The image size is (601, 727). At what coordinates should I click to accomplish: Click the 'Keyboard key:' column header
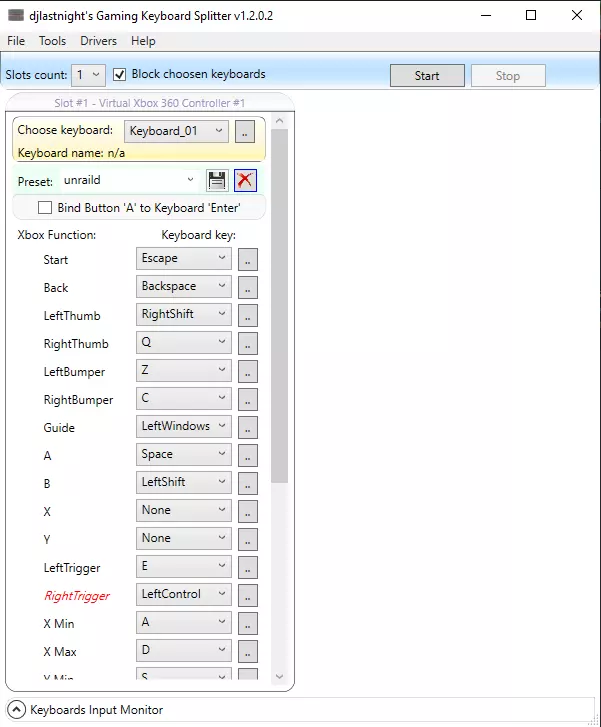pyautogui.click(x=198, y=235)
